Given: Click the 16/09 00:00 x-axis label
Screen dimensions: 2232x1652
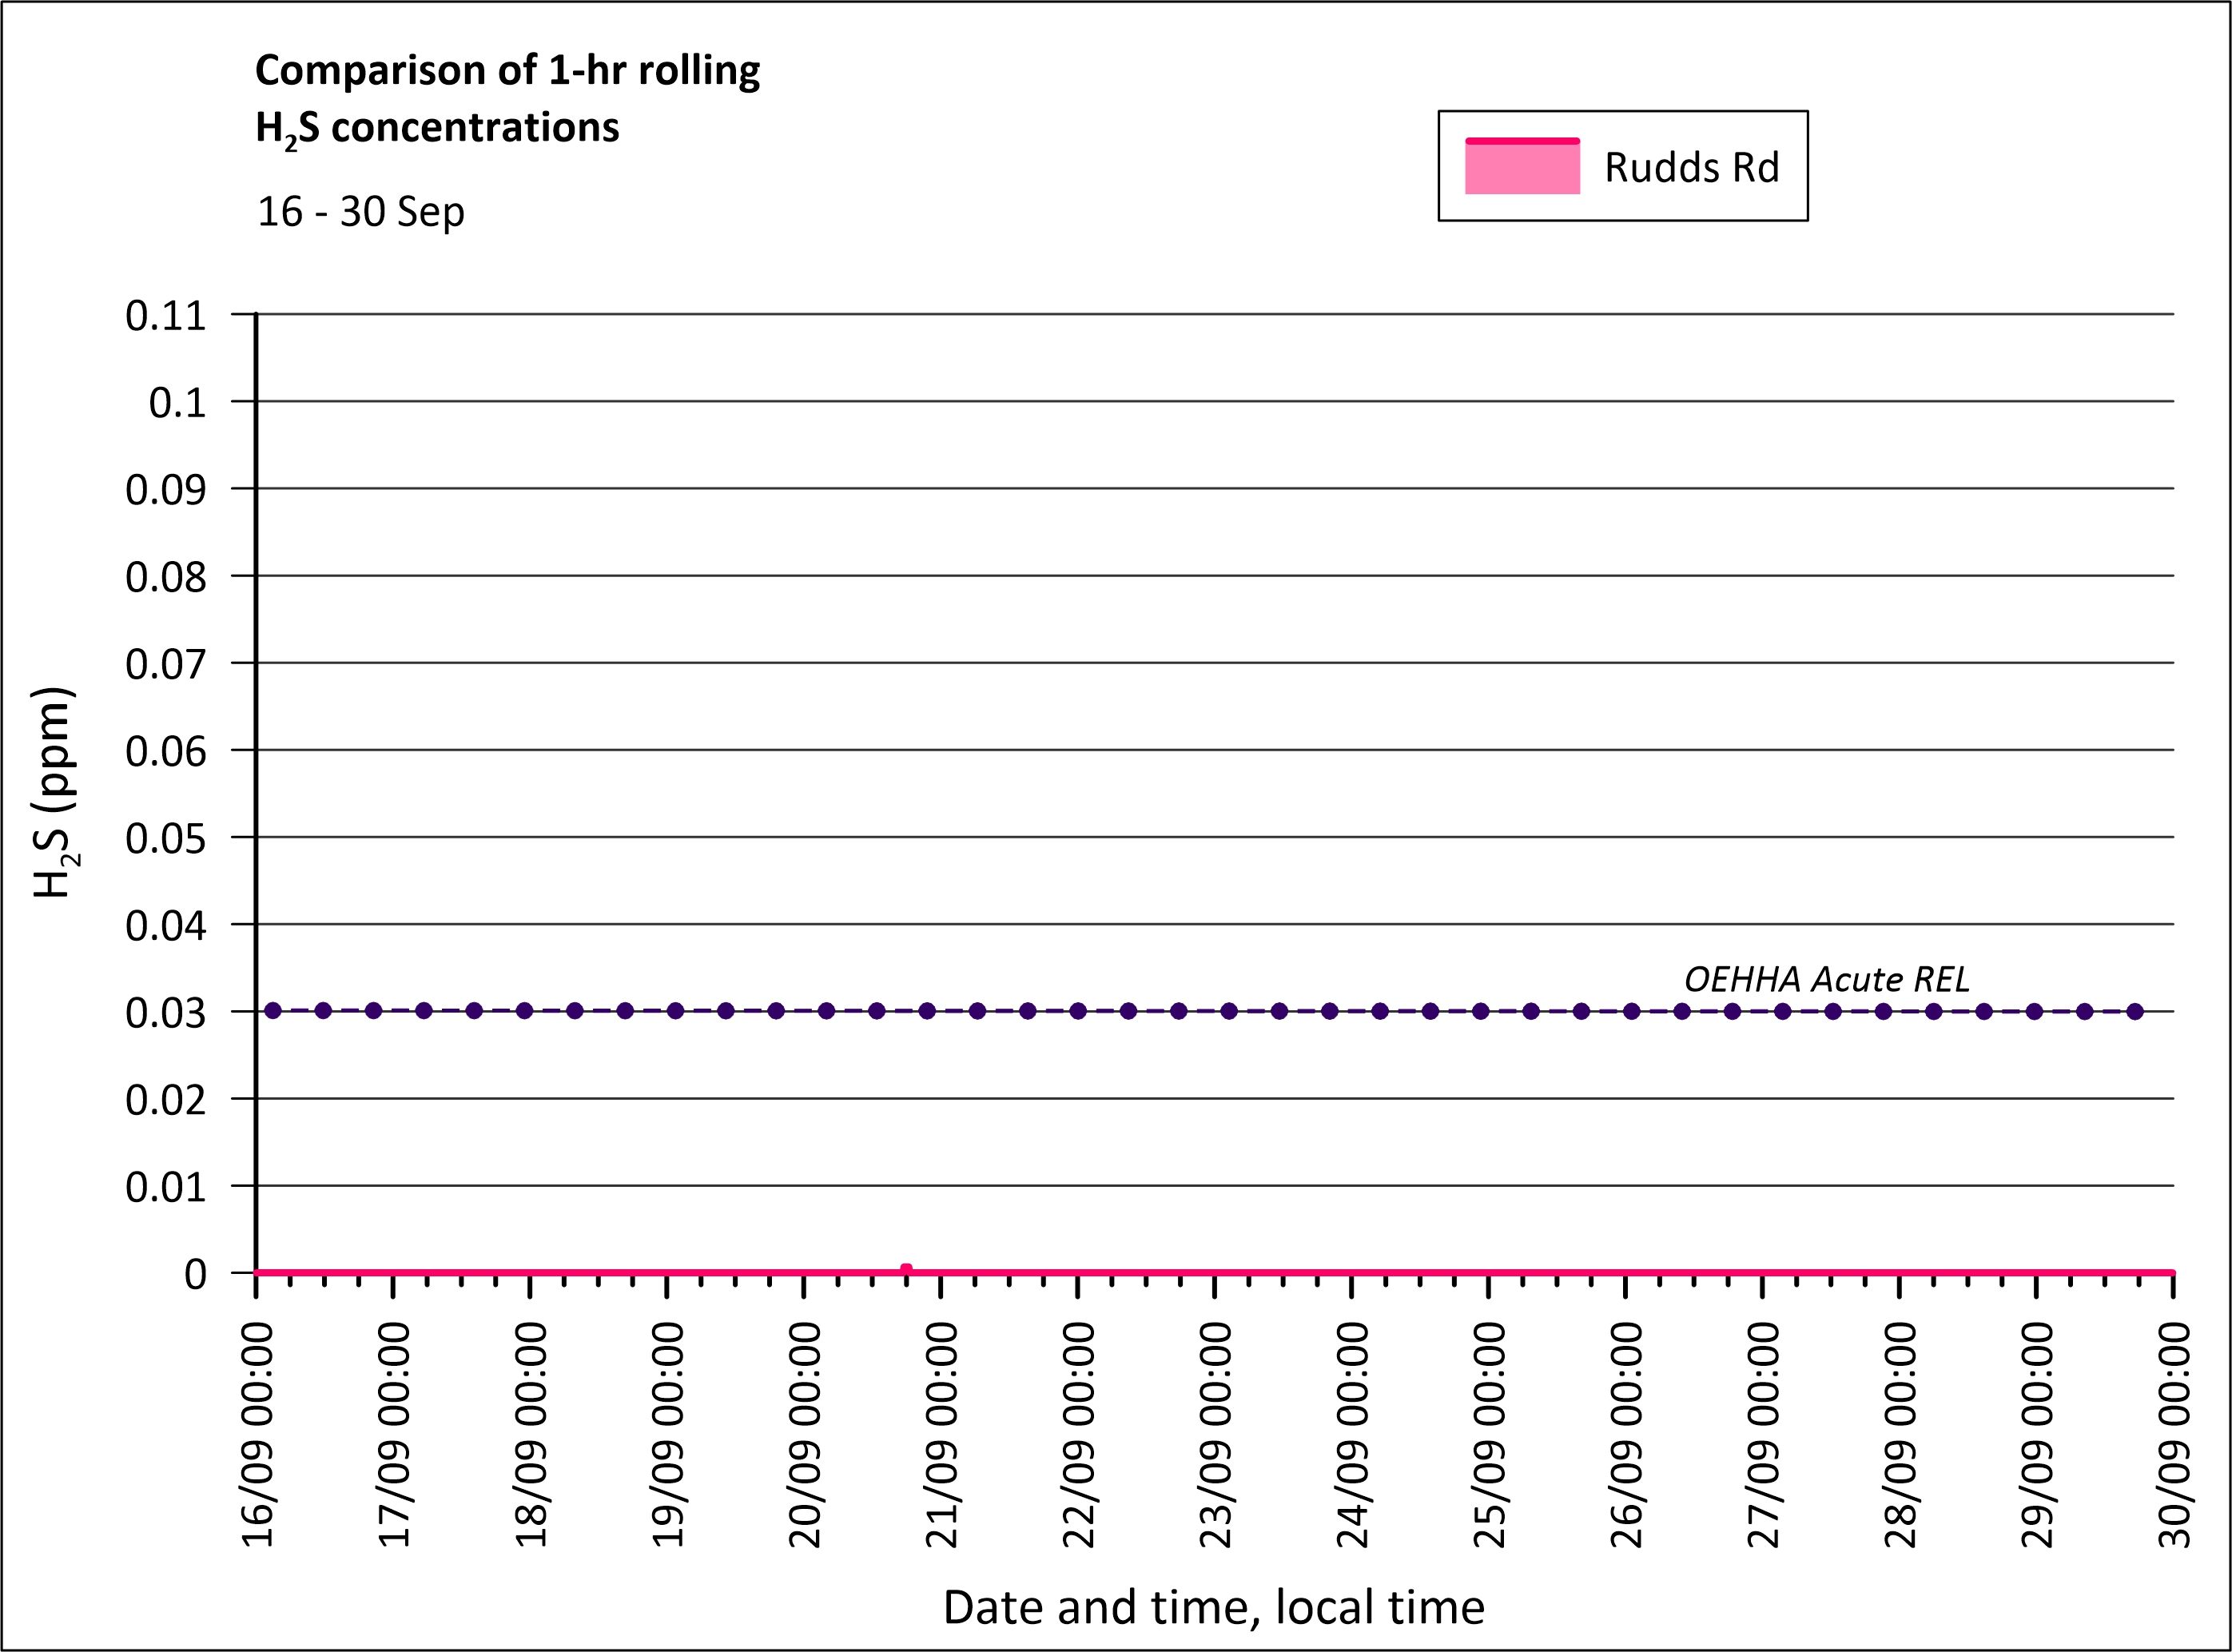Looking at the screenshot, I should point(258,1434).
